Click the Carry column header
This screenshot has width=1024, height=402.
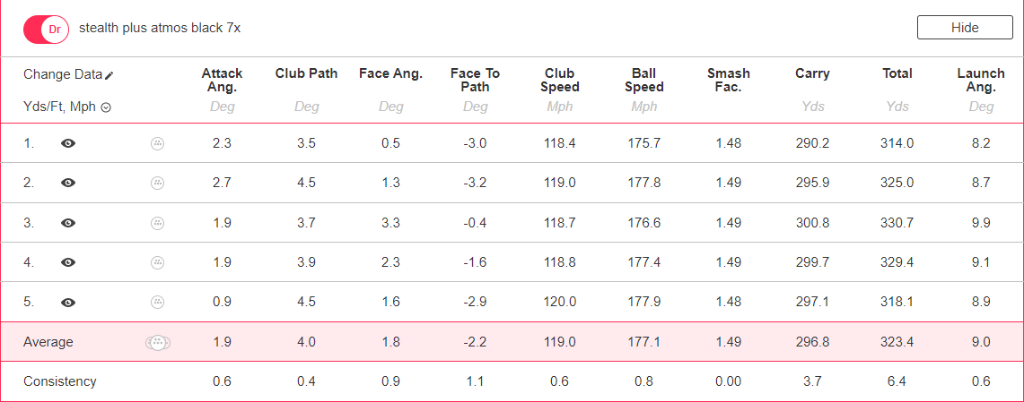click(x=812, y=74)
